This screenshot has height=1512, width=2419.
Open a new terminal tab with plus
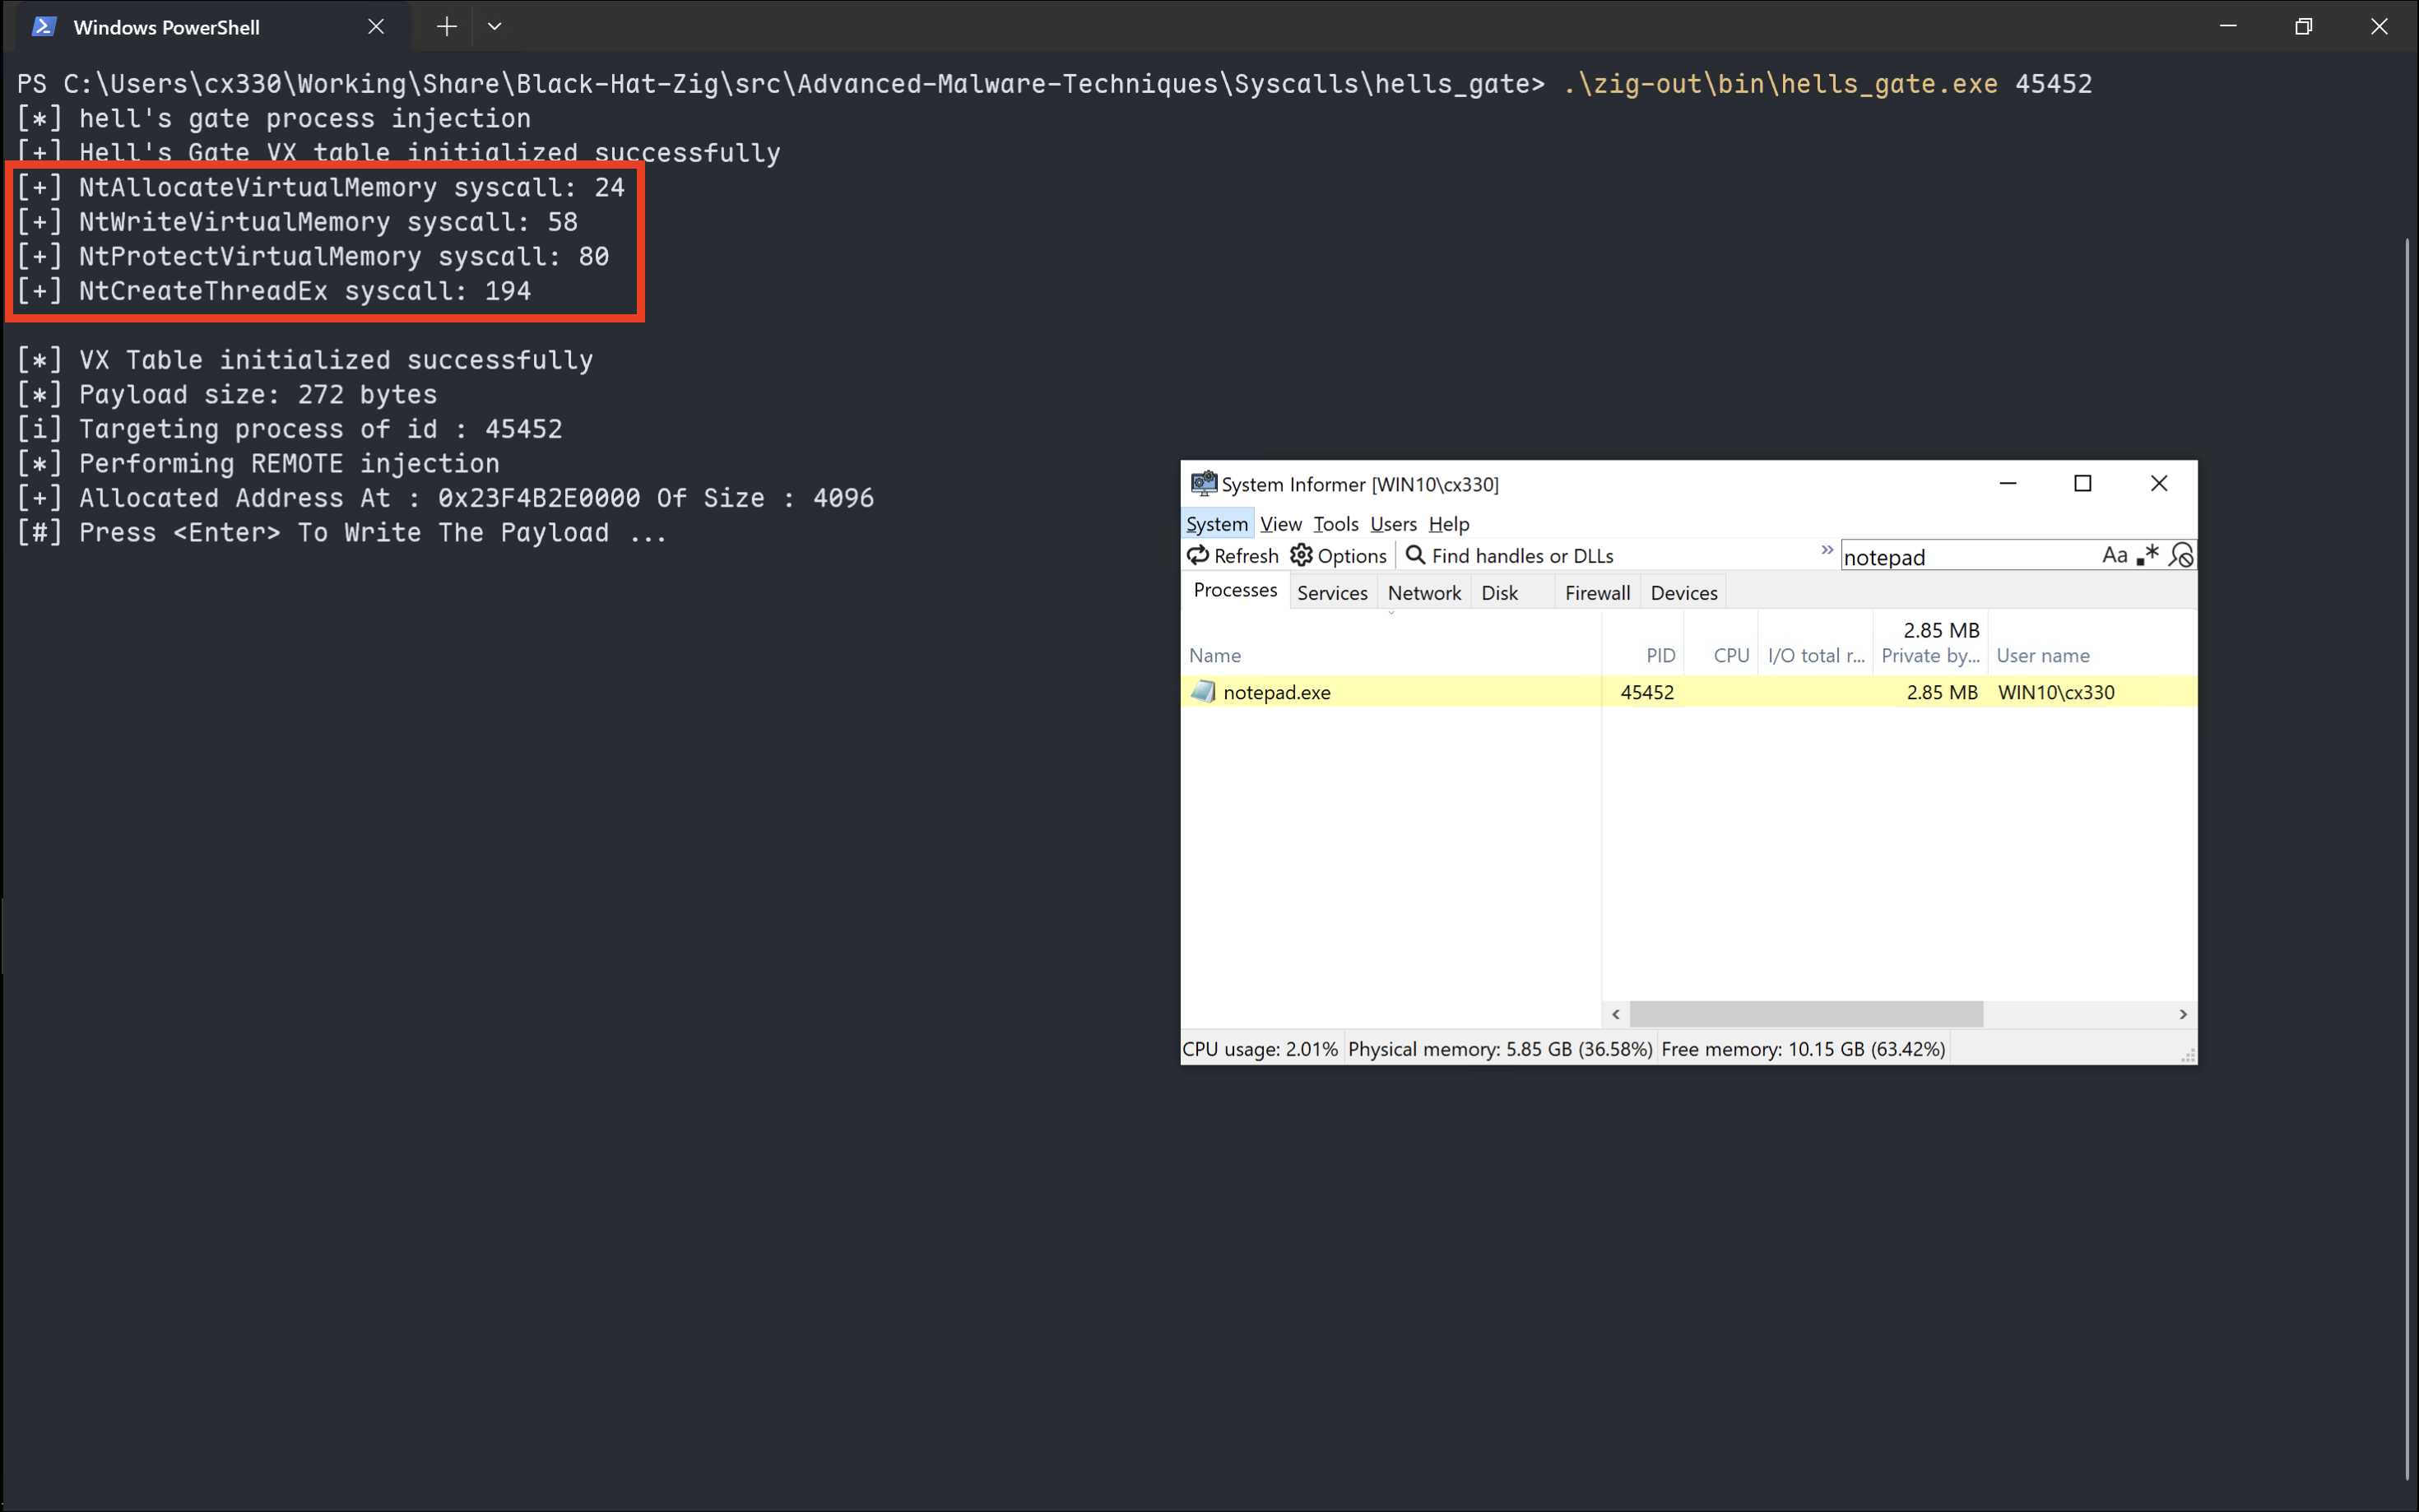447,27
